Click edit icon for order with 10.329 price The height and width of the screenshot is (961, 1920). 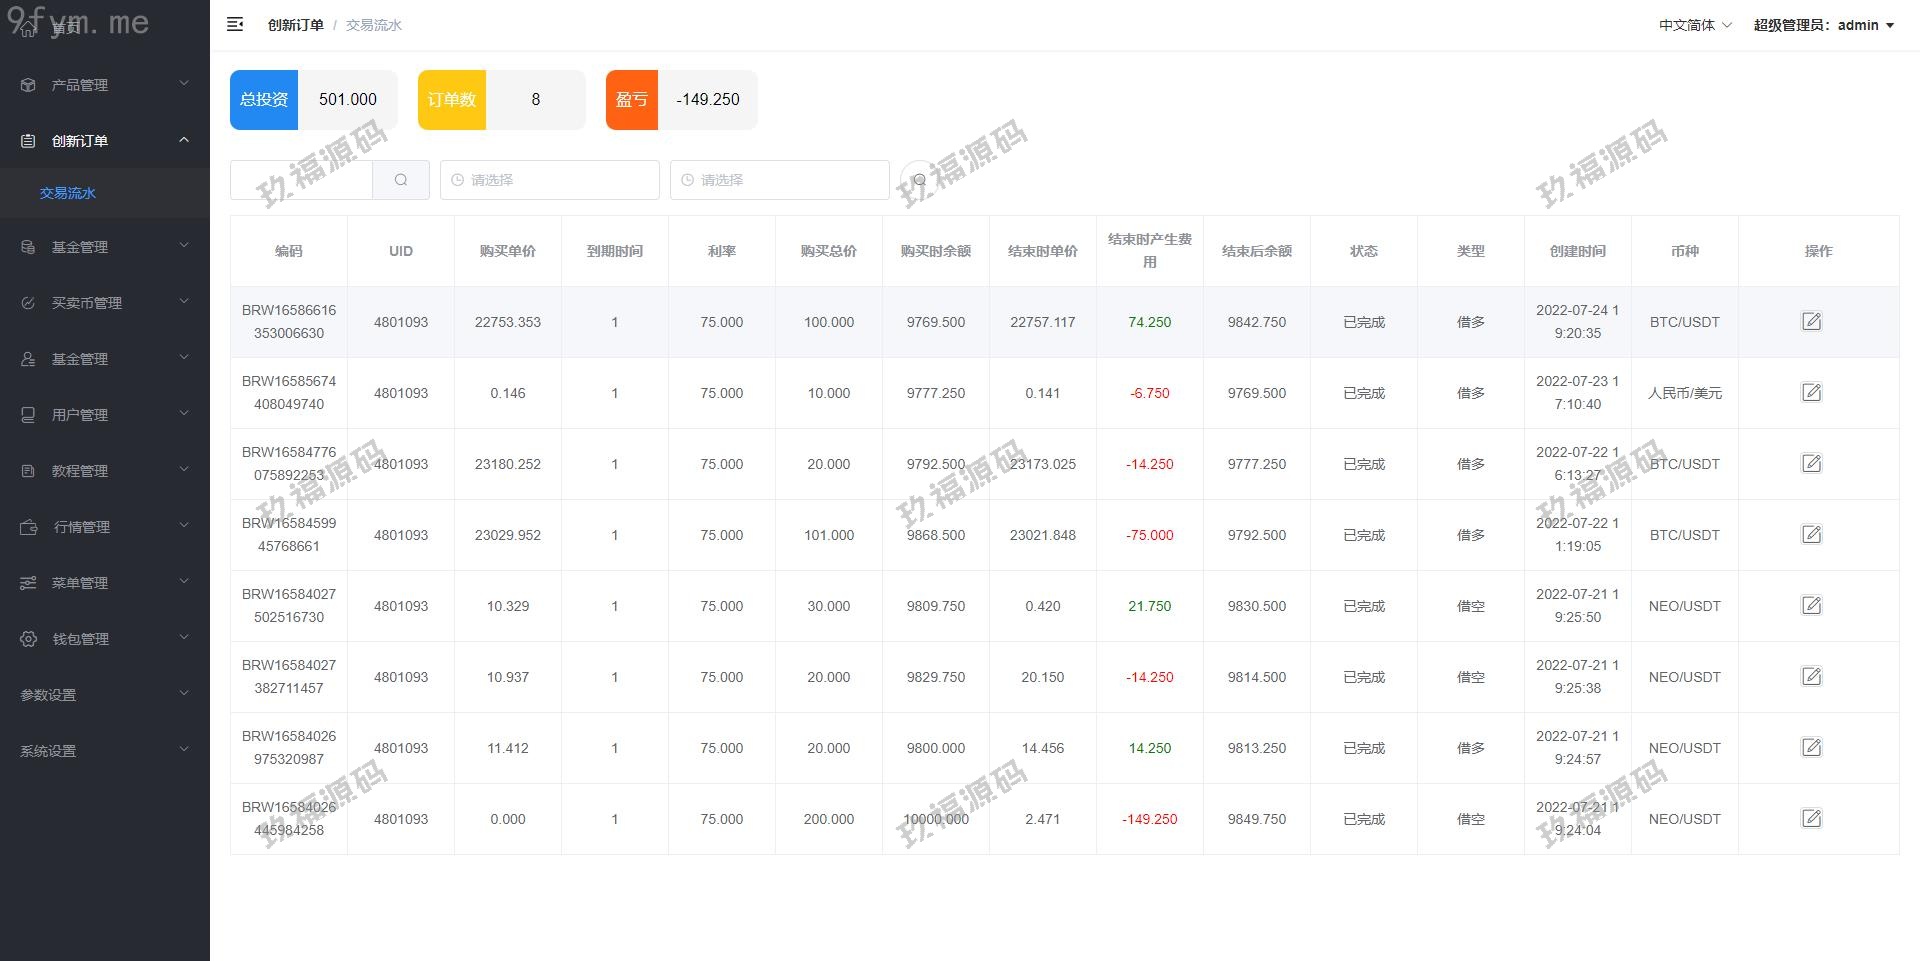coord(1811,606)
